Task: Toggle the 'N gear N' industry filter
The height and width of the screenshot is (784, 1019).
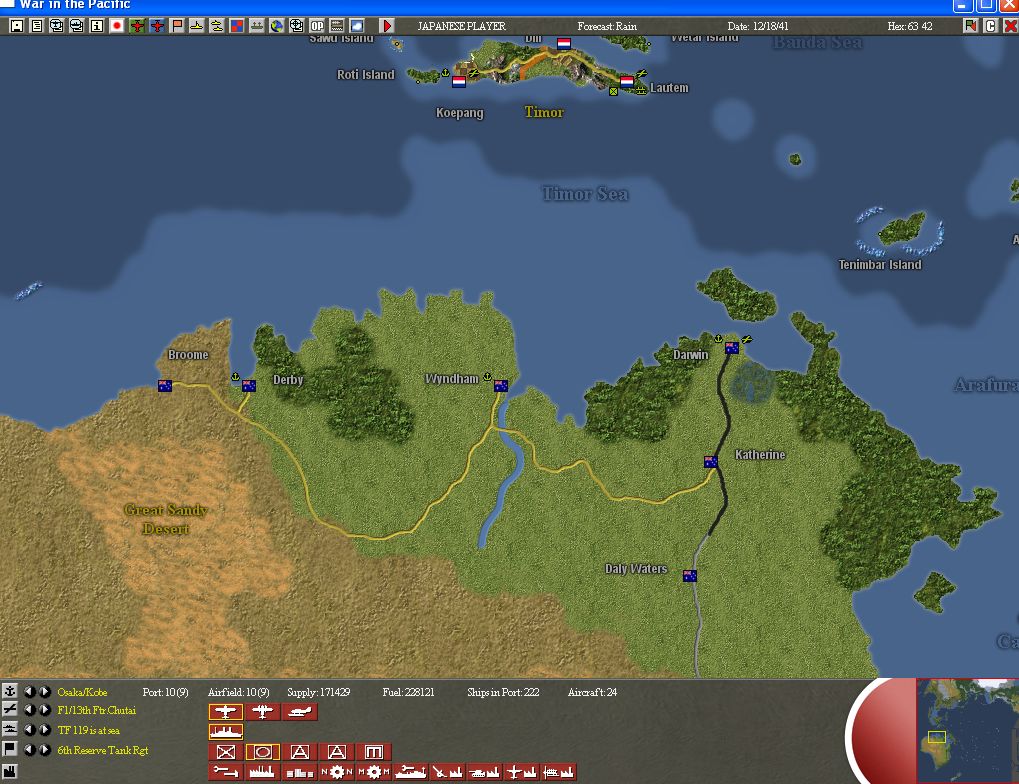Action: (337, 772)
